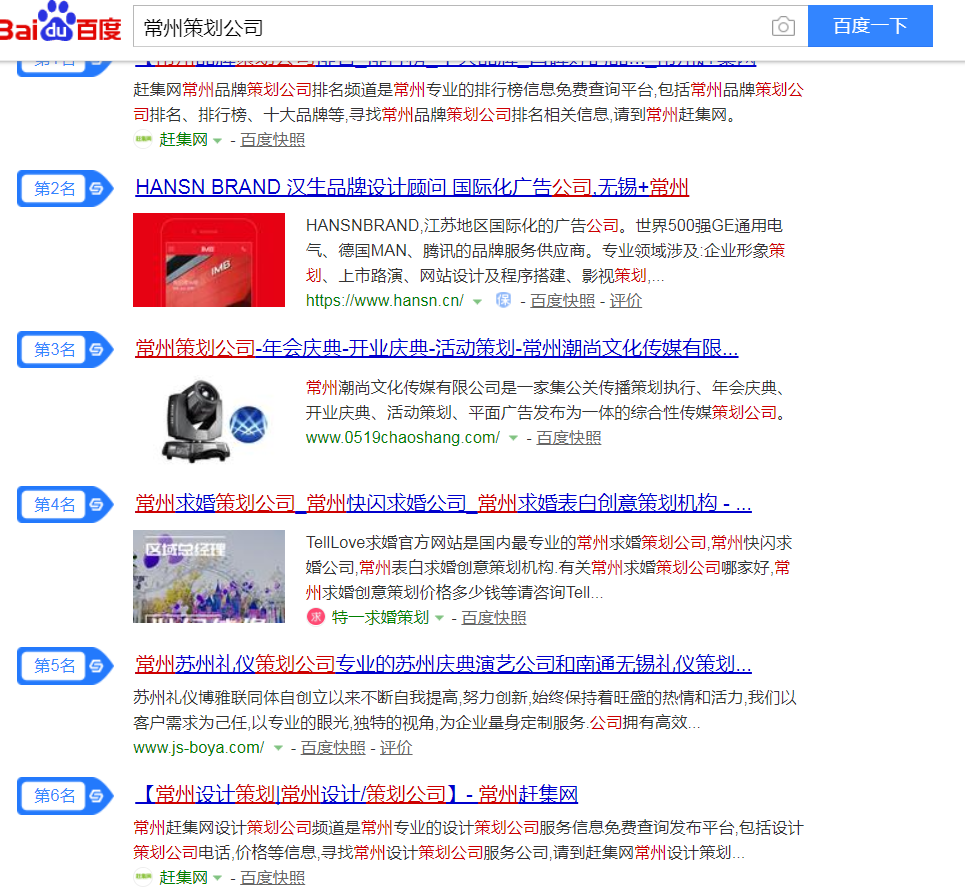Click the 第6名 rank badge
The image size is (965, 894).
[x=65, y=796]
